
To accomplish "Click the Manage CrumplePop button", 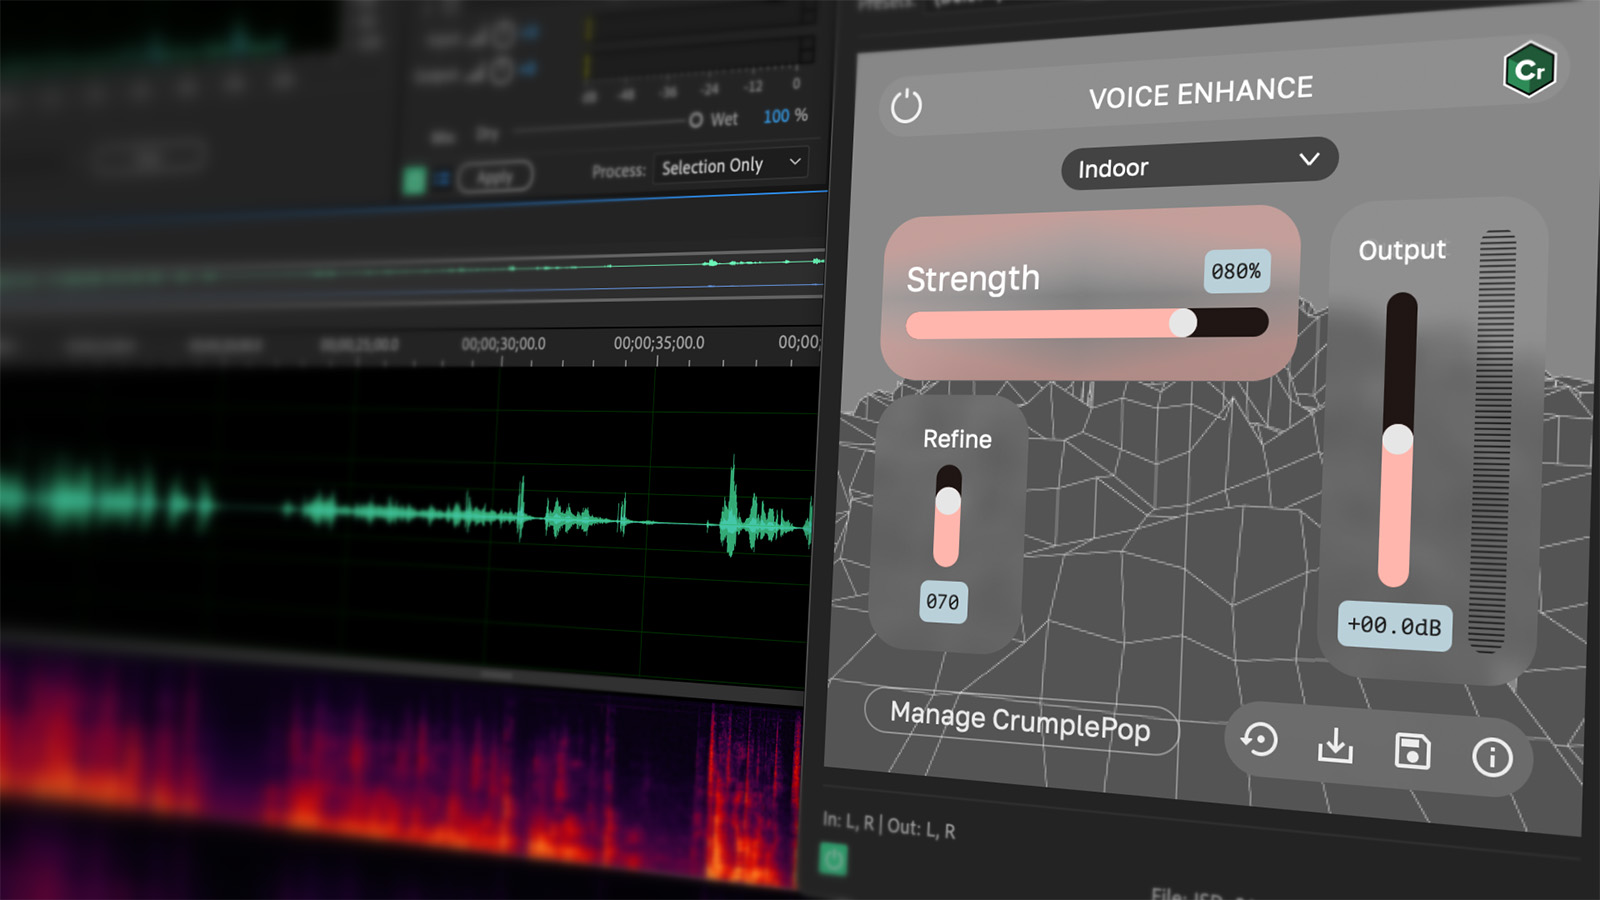I will click(1021, 720).
